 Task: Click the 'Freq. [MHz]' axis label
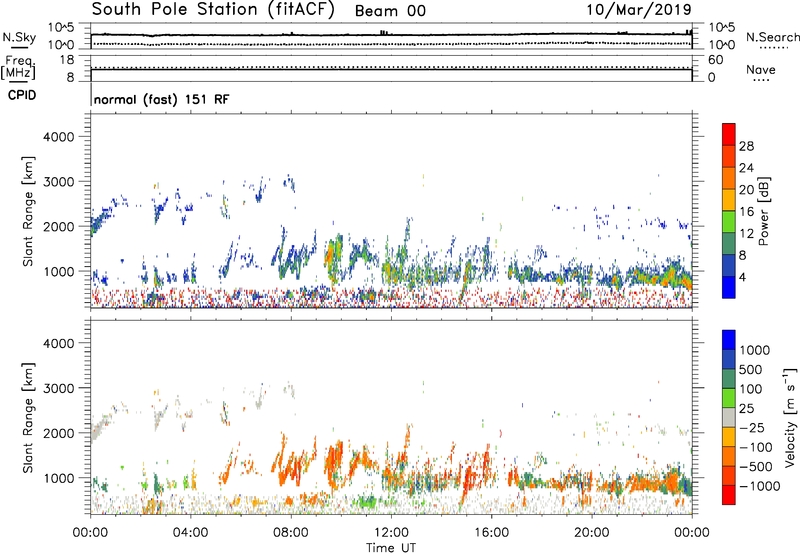point(18,68)
